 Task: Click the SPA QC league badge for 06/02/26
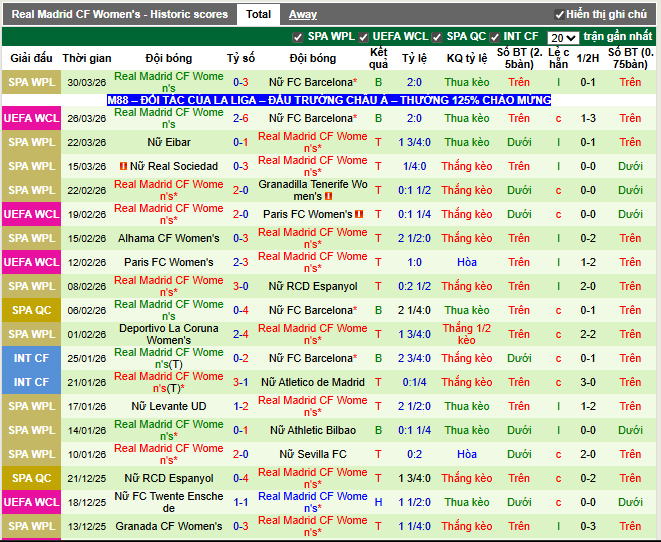[x=32, y=310]
